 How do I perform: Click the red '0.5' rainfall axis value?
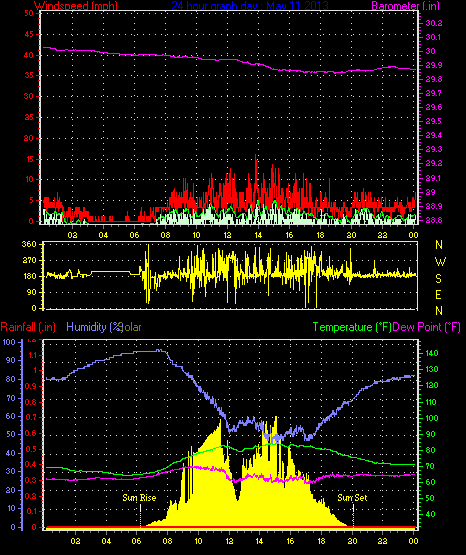tap(31, 449)
